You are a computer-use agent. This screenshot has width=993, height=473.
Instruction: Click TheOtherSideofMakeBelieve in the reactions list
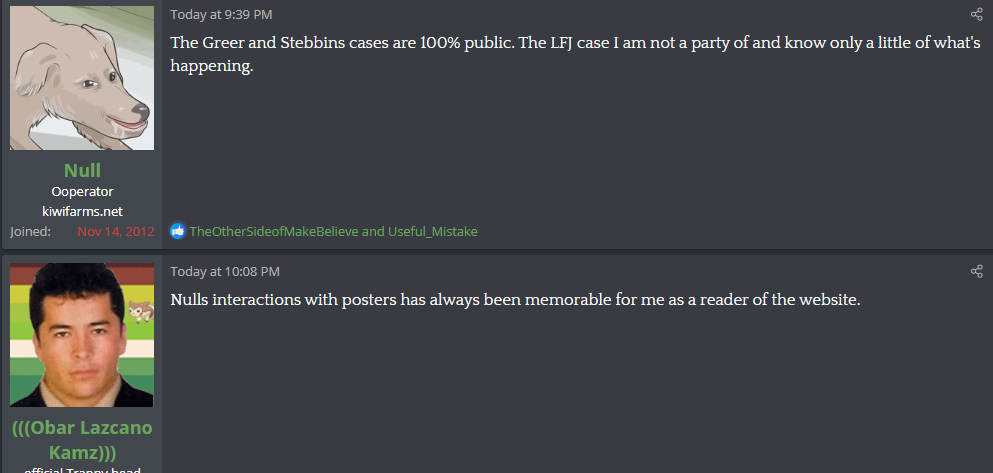(x=273, y=231)
